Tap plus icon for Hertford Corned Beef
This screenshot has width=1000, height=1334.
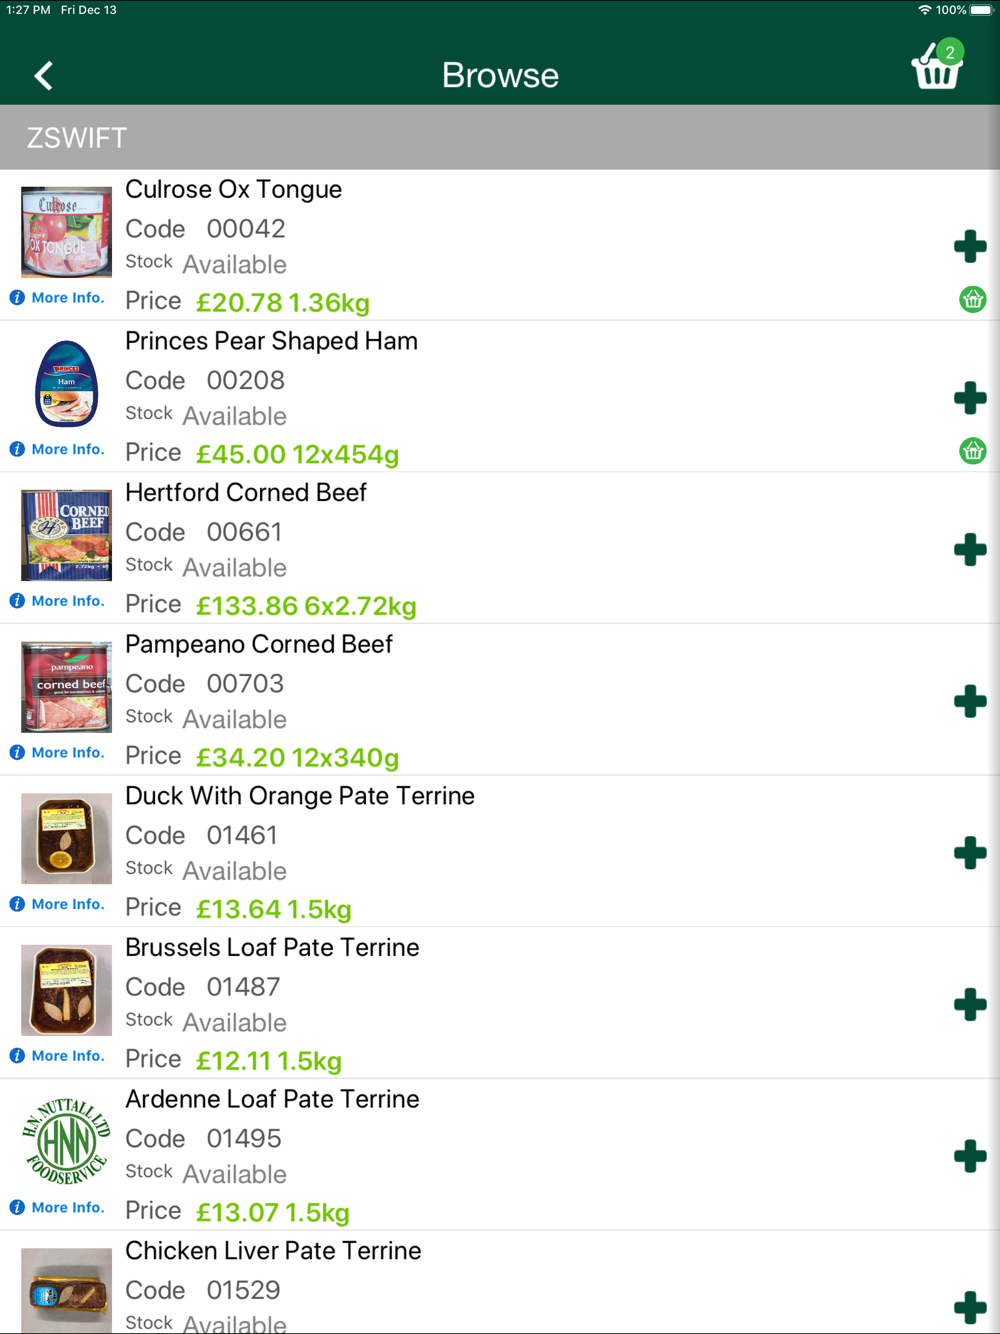(970, 550)
